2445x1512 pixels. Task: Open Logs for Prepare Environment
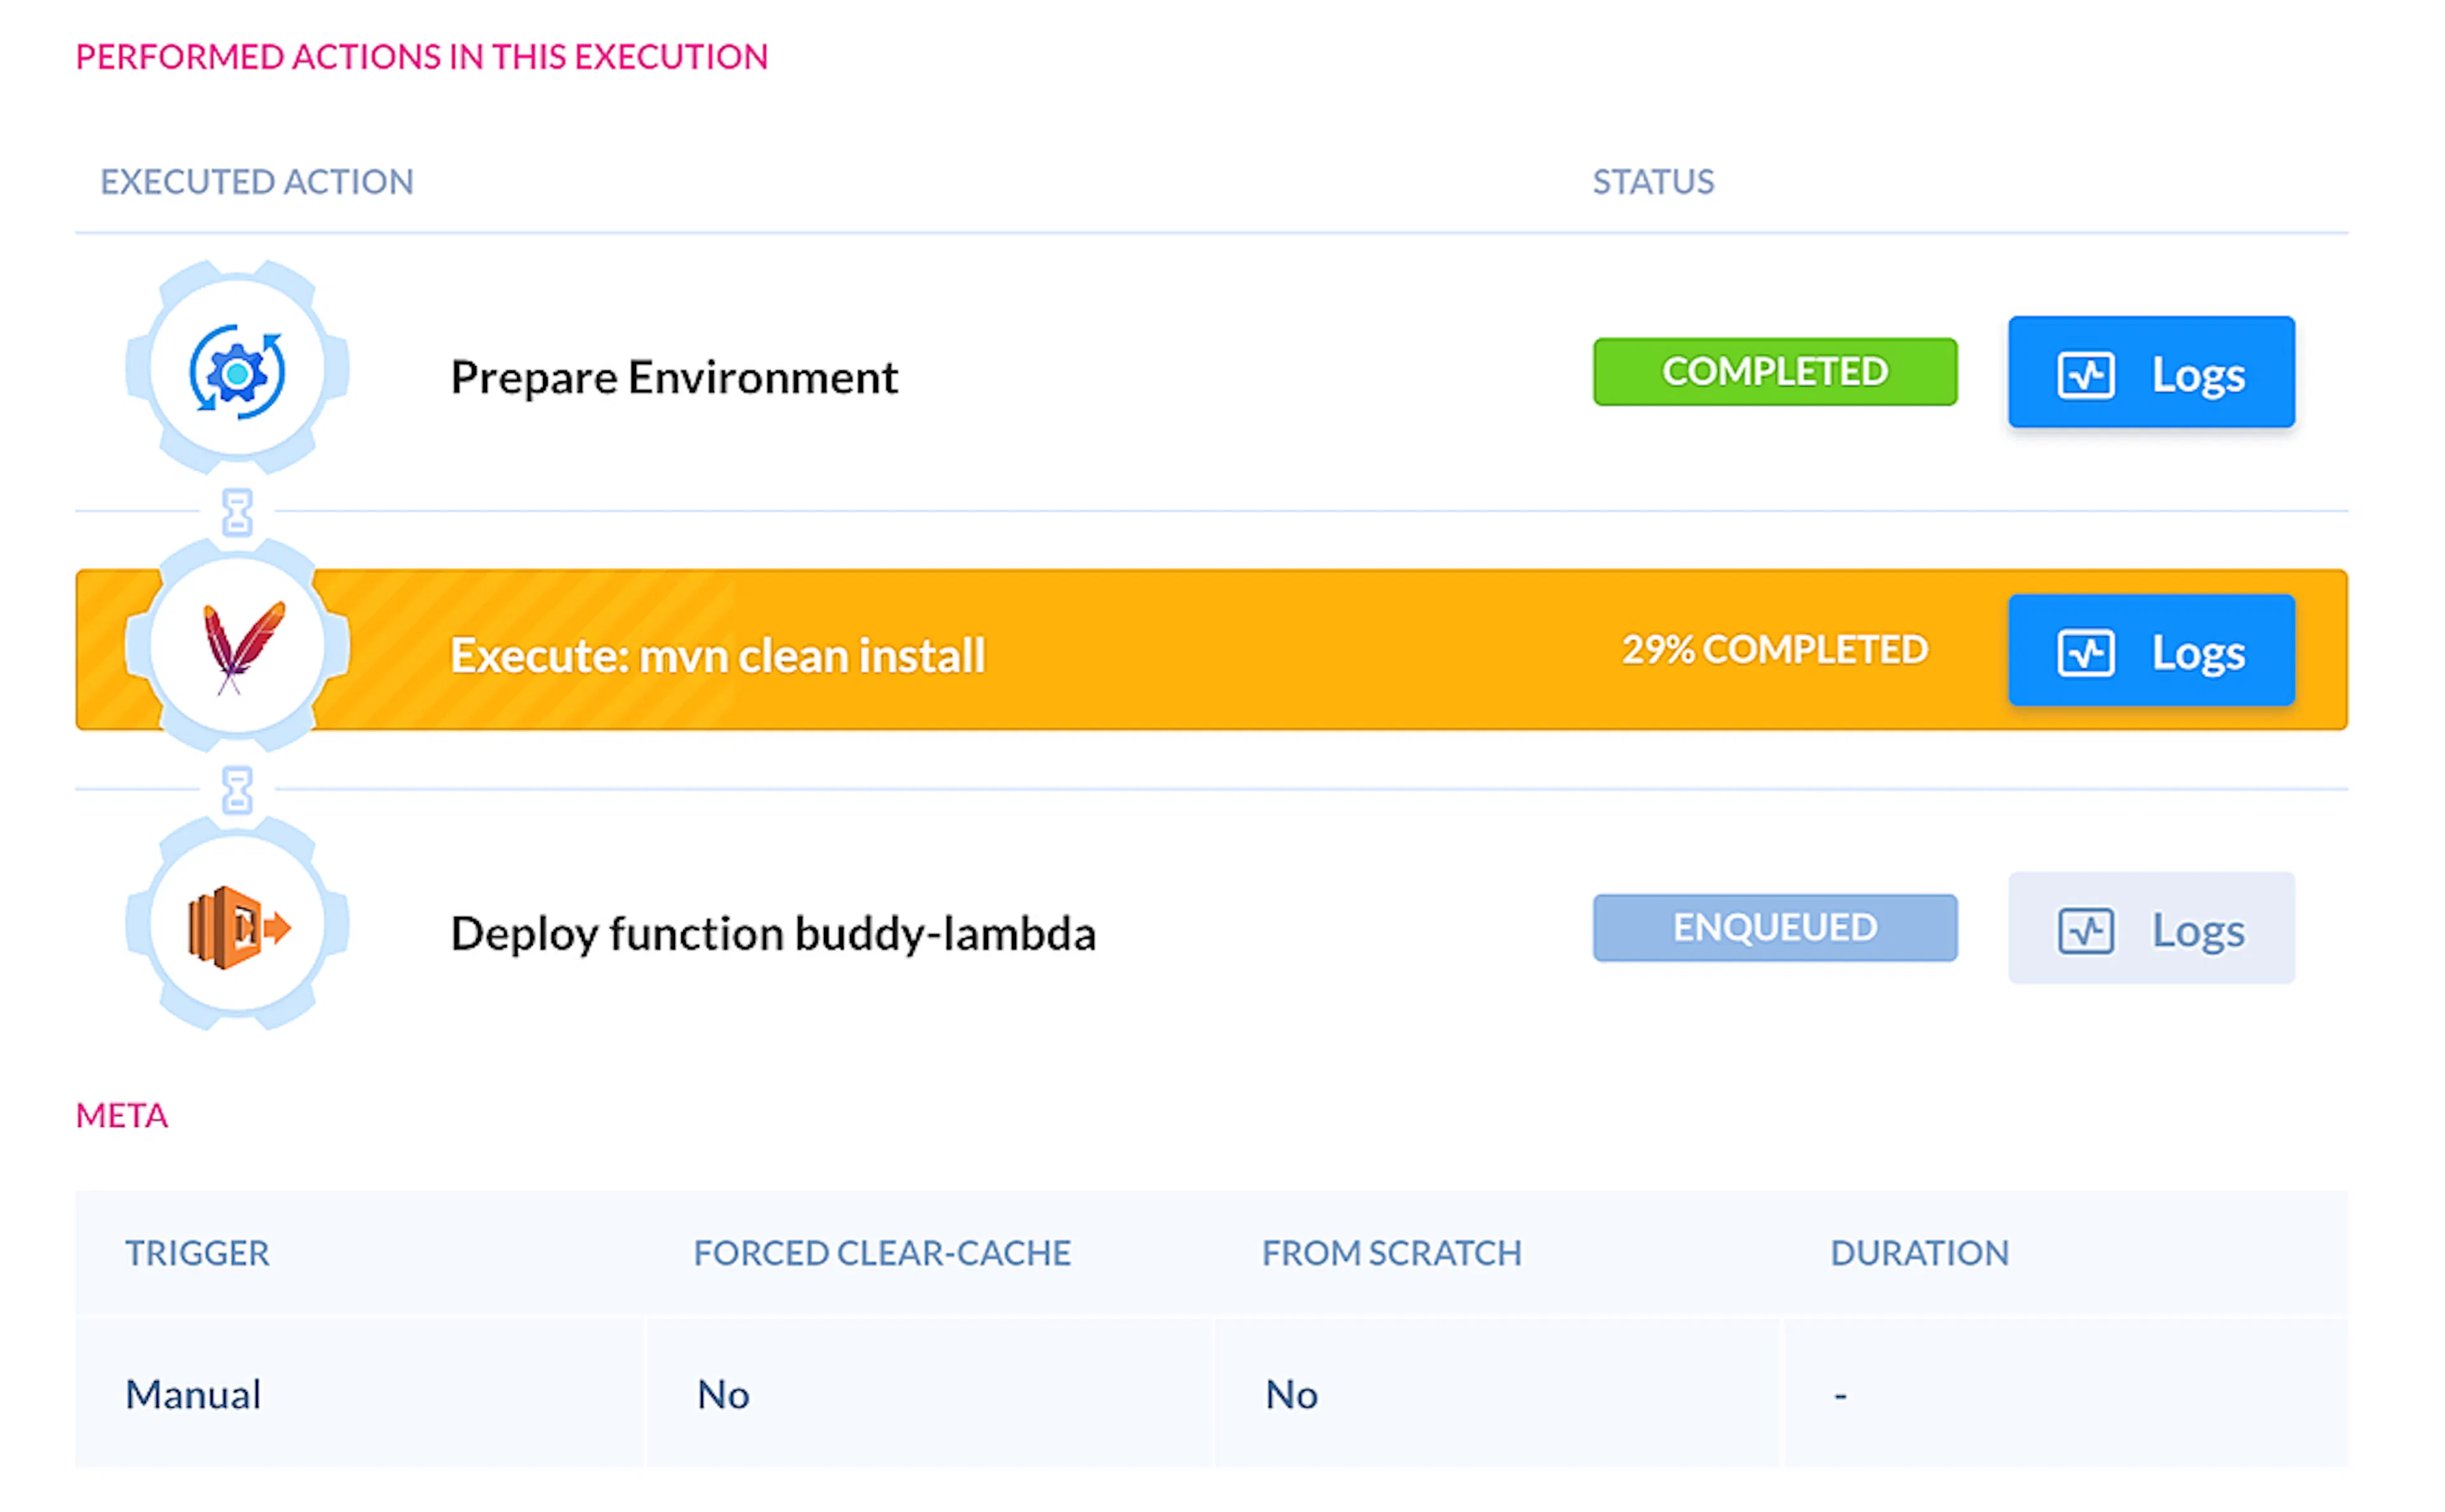coord(2151,372)
